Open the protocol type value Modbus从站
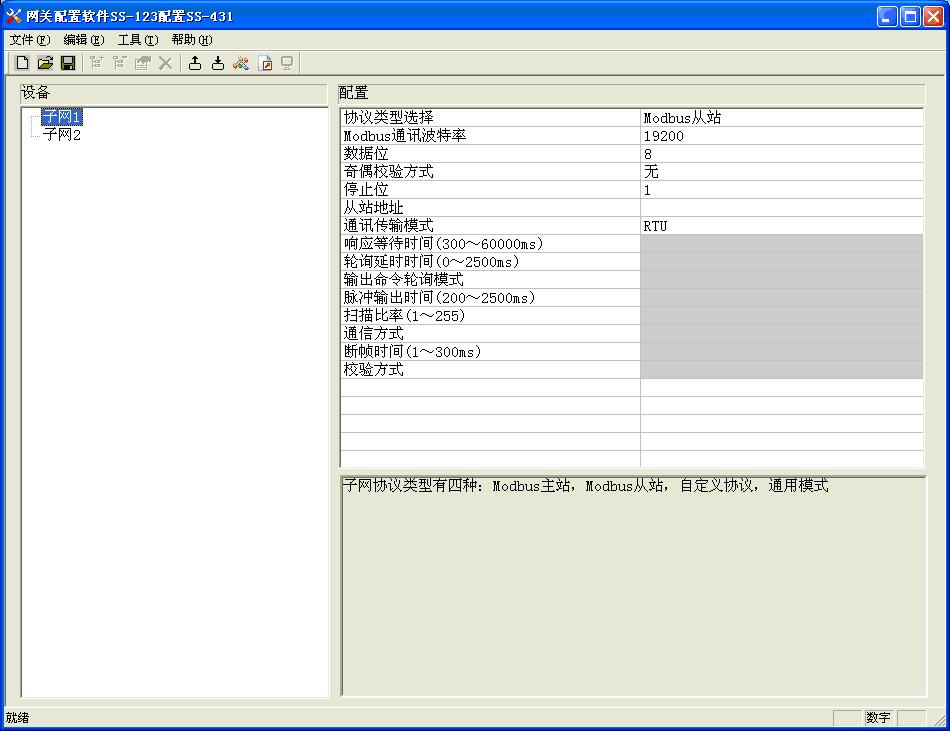Image resolution: width=950 pixels, height=731 pixels. (780, 118)
